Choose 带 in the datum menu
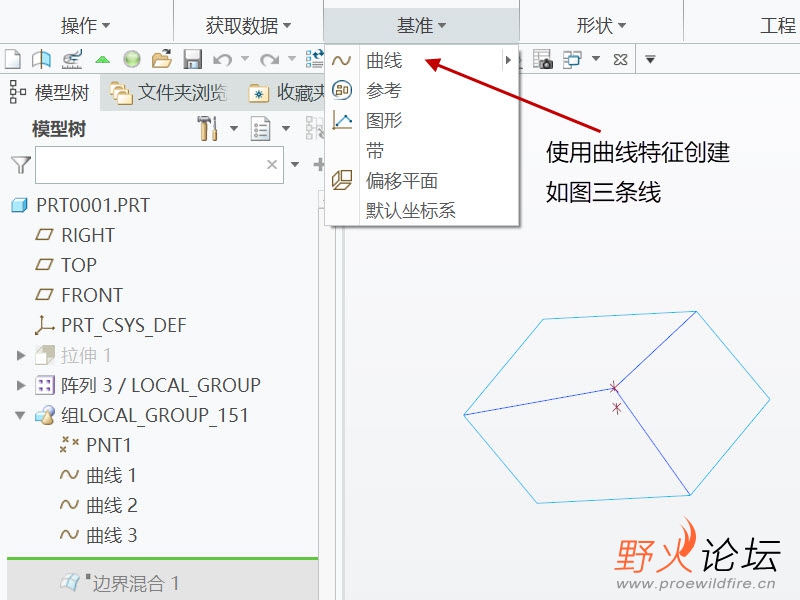The height and width of the screenshot is (600, 800). [375, 151]
